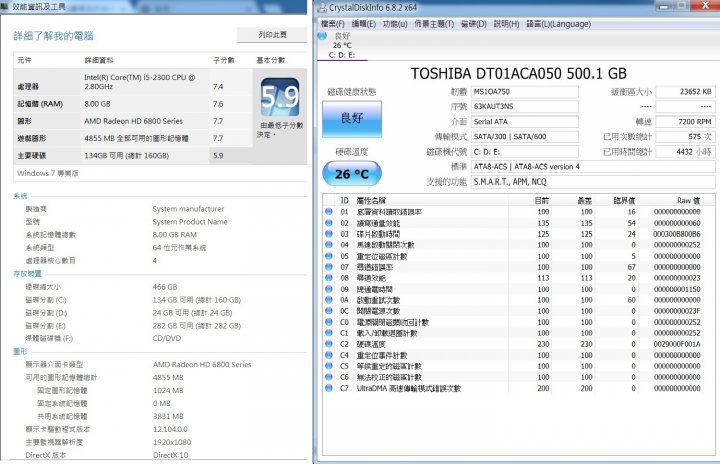
Task: Click raw value 000300B800B6
Action: (677, 234)
